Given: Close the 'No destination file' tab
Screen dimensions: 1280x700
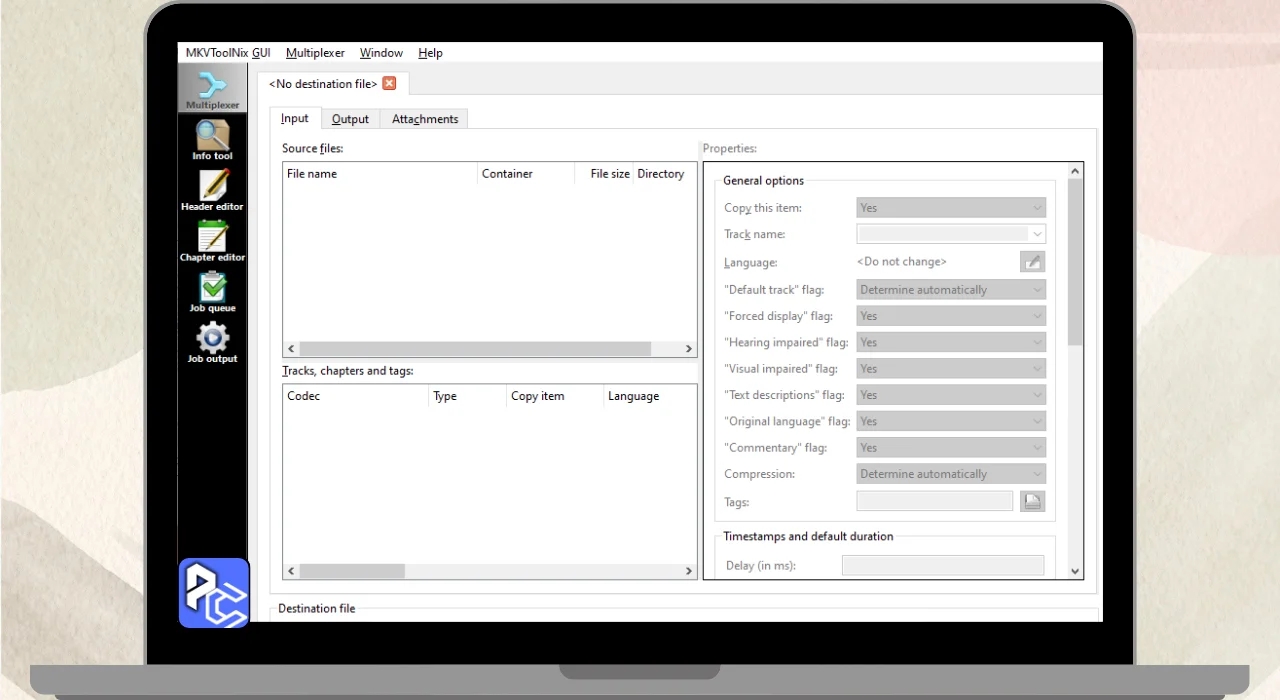Looking at the screenshot, I should coord(389,84).
